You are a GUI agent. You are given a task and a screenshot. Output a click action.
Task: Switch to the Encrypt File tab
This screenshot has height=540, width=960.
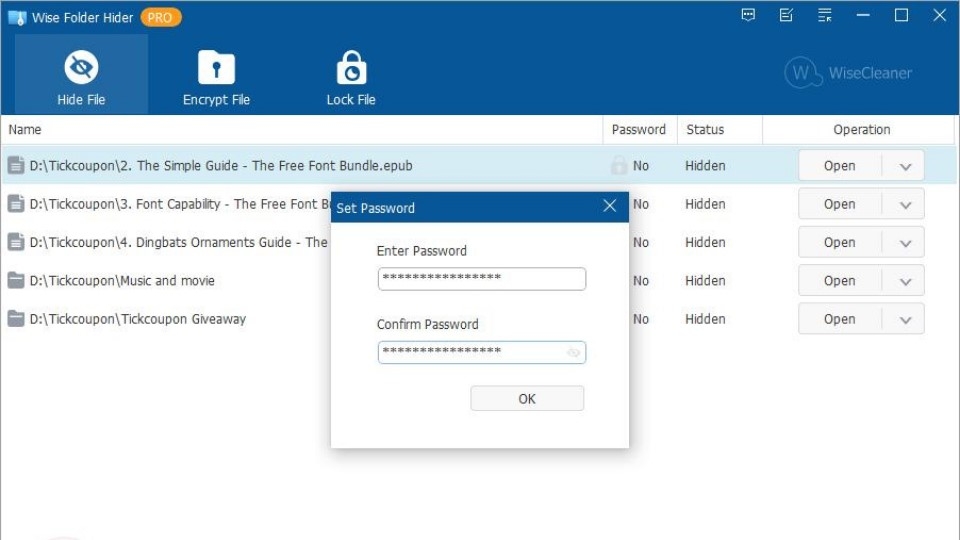point(216,78)
